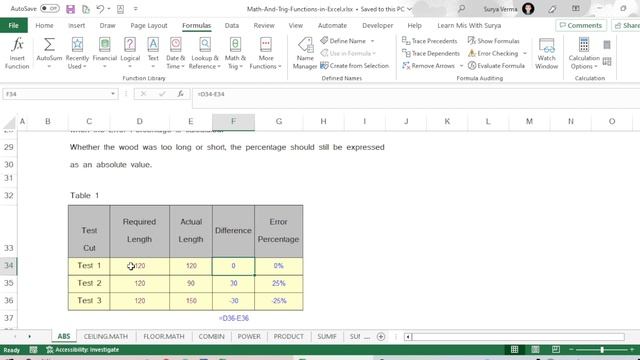
Task: Select cell with 25% in Test 2 row
Action: (x=279, y=283)
